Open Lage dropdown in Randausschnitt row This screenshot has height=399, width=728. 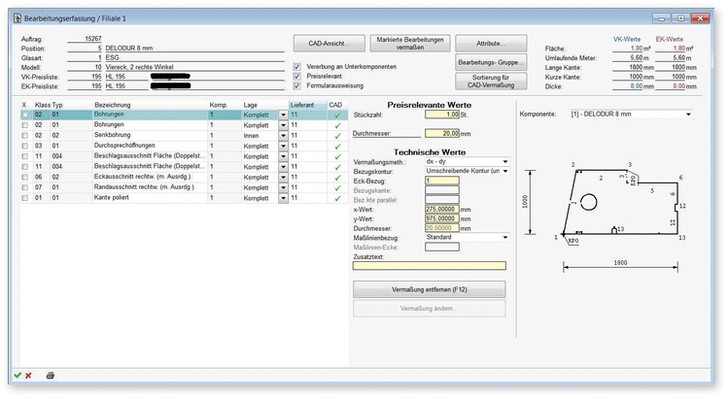coord(283,188)
